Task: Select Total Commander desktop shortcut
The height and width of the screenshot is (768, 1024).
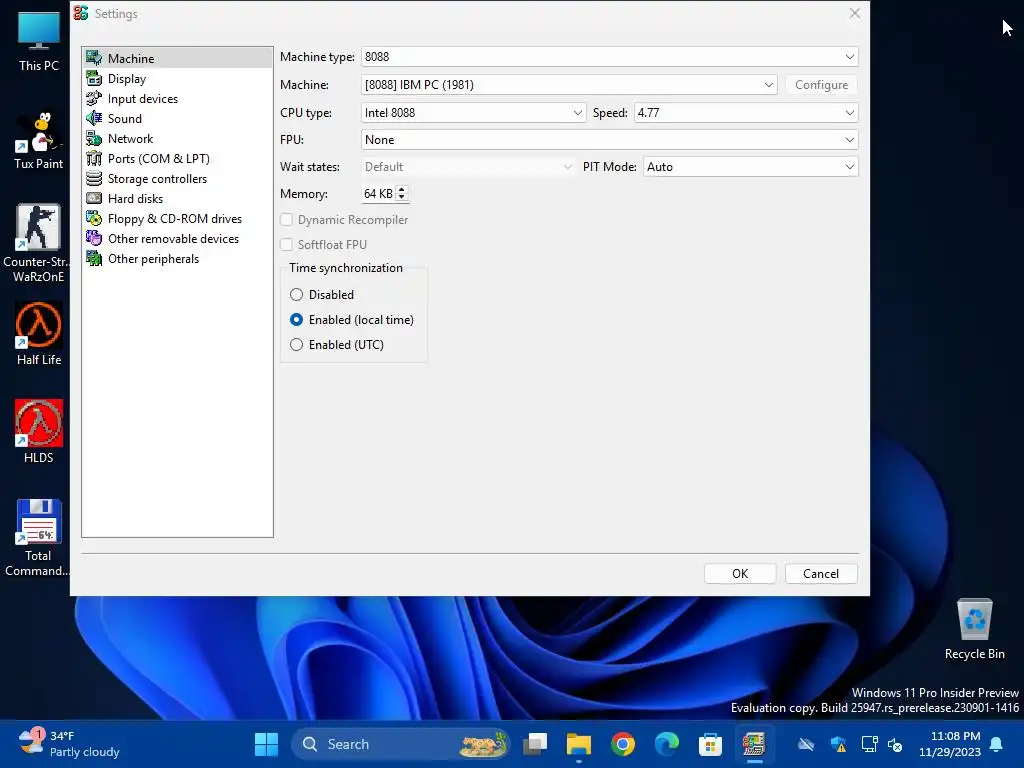Action: pyautogui.click(x=37, y=537)
